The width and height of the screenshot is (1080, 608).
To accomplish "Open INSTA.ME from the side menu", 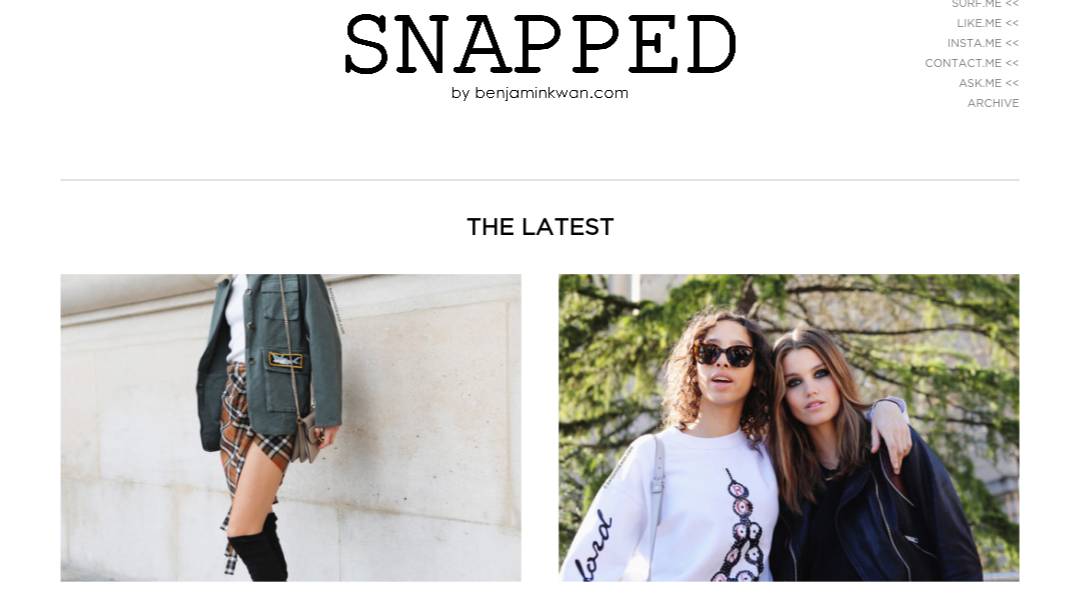I will tap(974, 43).
